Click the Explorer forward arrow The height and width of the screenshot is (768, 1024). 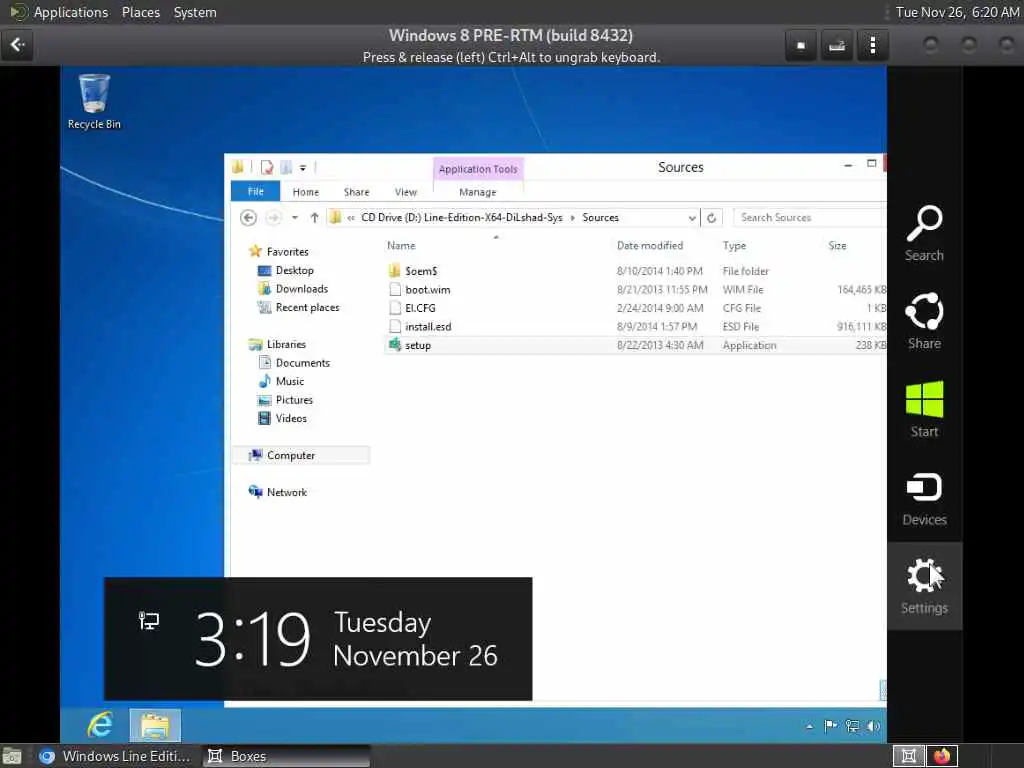point(273,217)
